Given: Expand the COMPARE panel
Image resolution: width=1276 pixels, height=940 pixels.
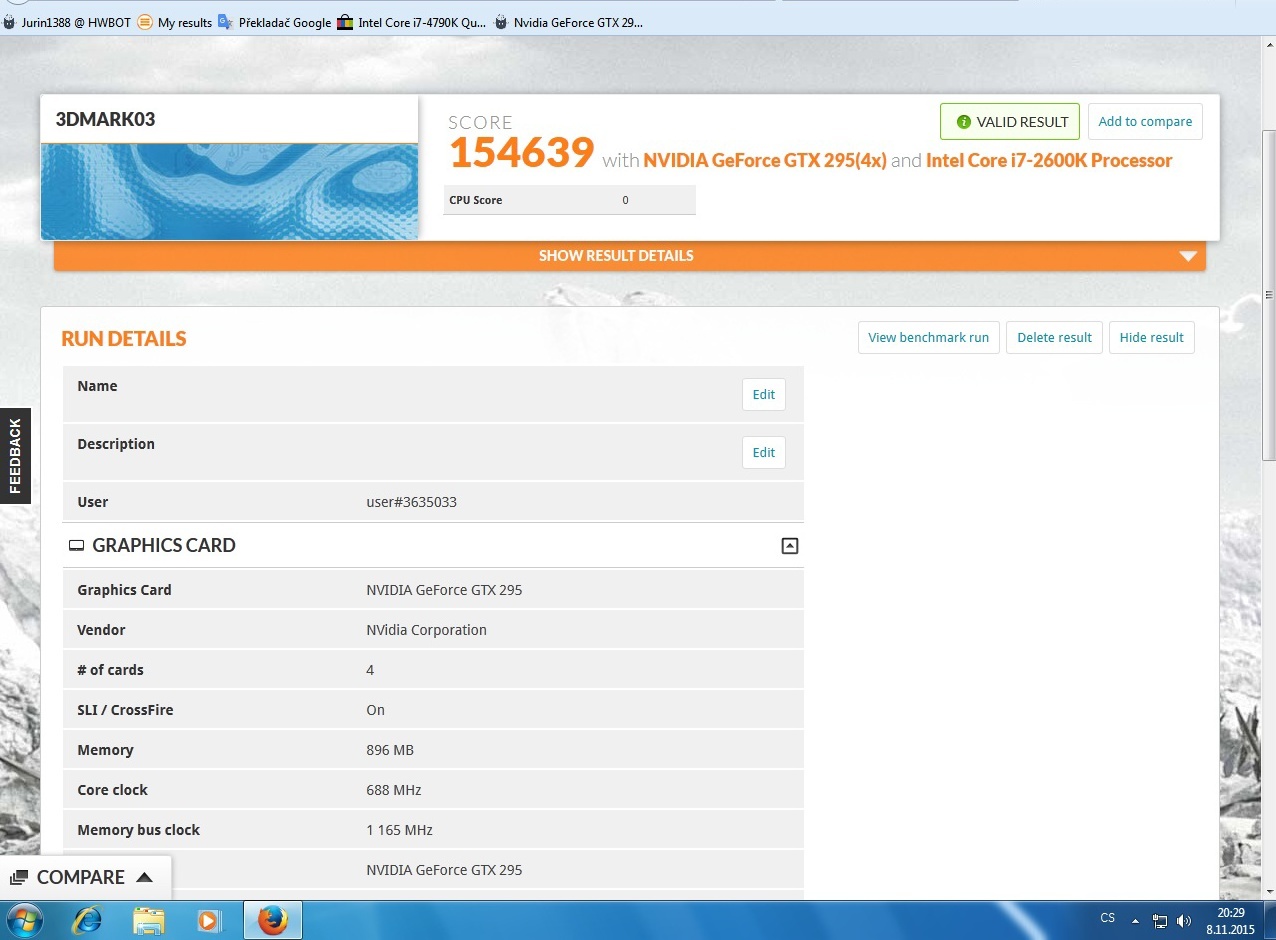Looking at the screenshot, I should (x=85, y=877).
